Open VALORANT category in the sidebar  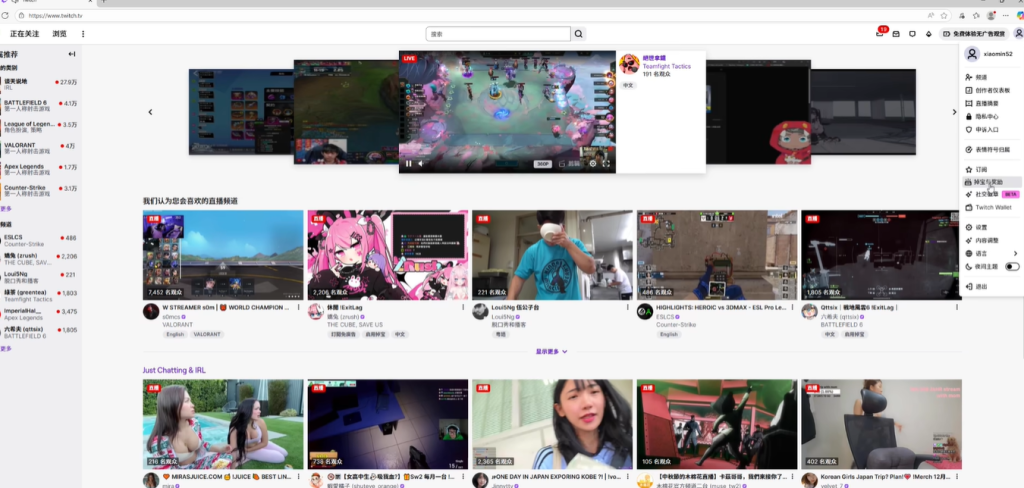click(21, 145)
